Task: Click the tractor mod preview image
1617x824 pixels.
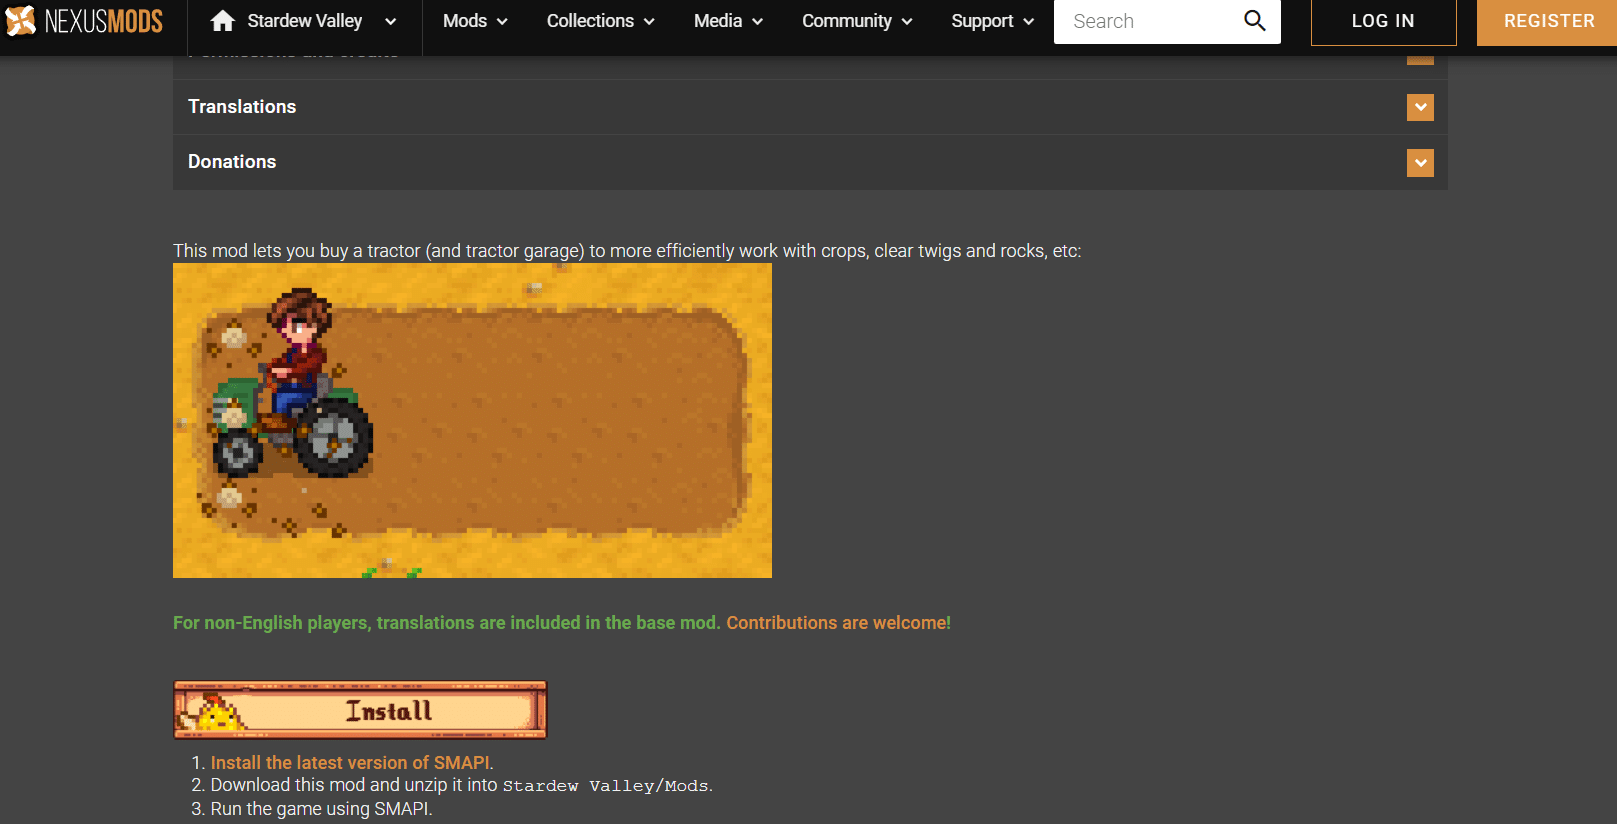Action: [472, 420]
